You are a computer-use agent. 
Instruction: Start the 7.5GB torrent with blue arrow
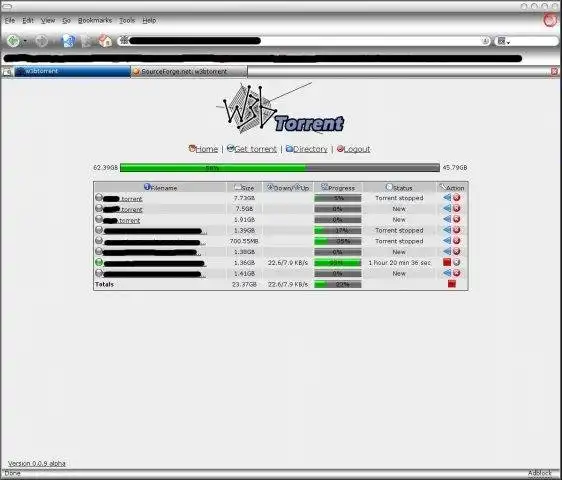click(447, 208)
